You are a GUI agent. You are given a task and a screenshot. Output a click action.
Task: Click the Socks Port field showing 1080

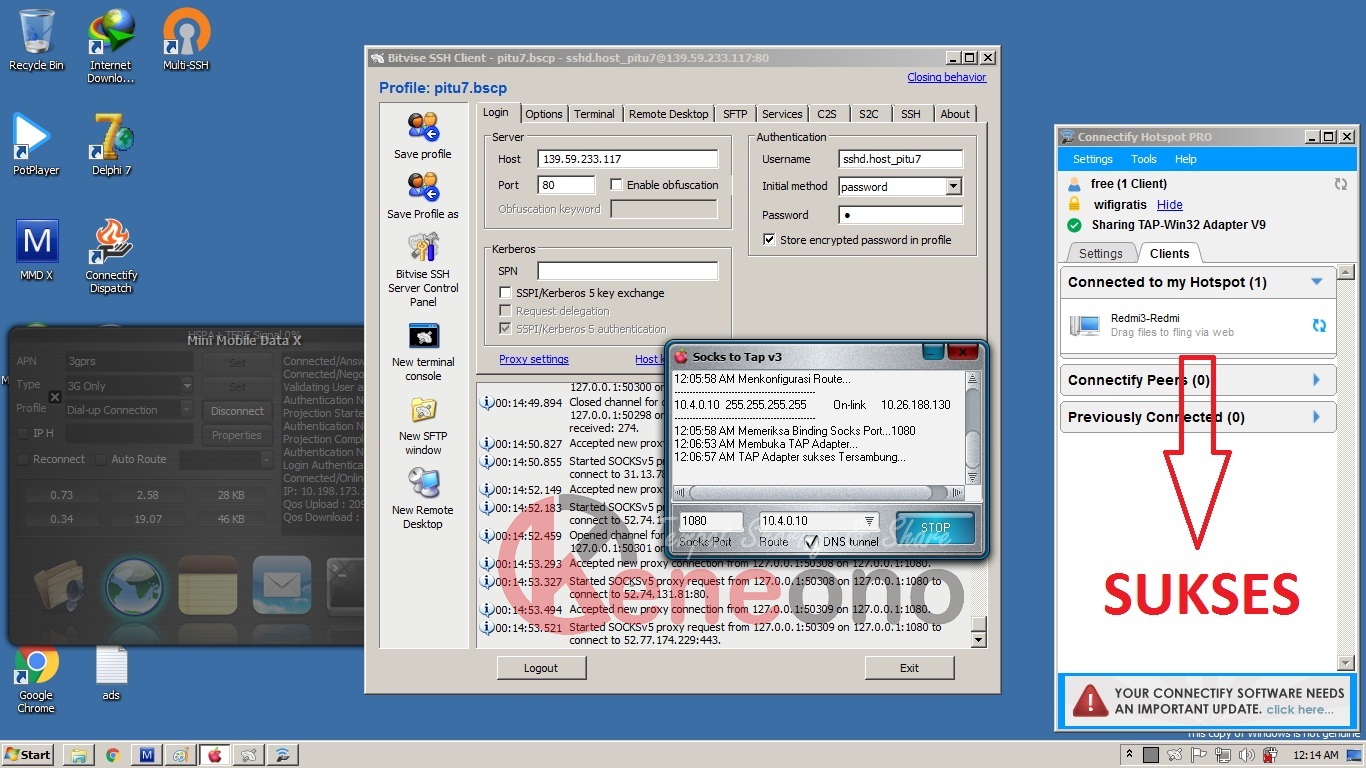710,521
